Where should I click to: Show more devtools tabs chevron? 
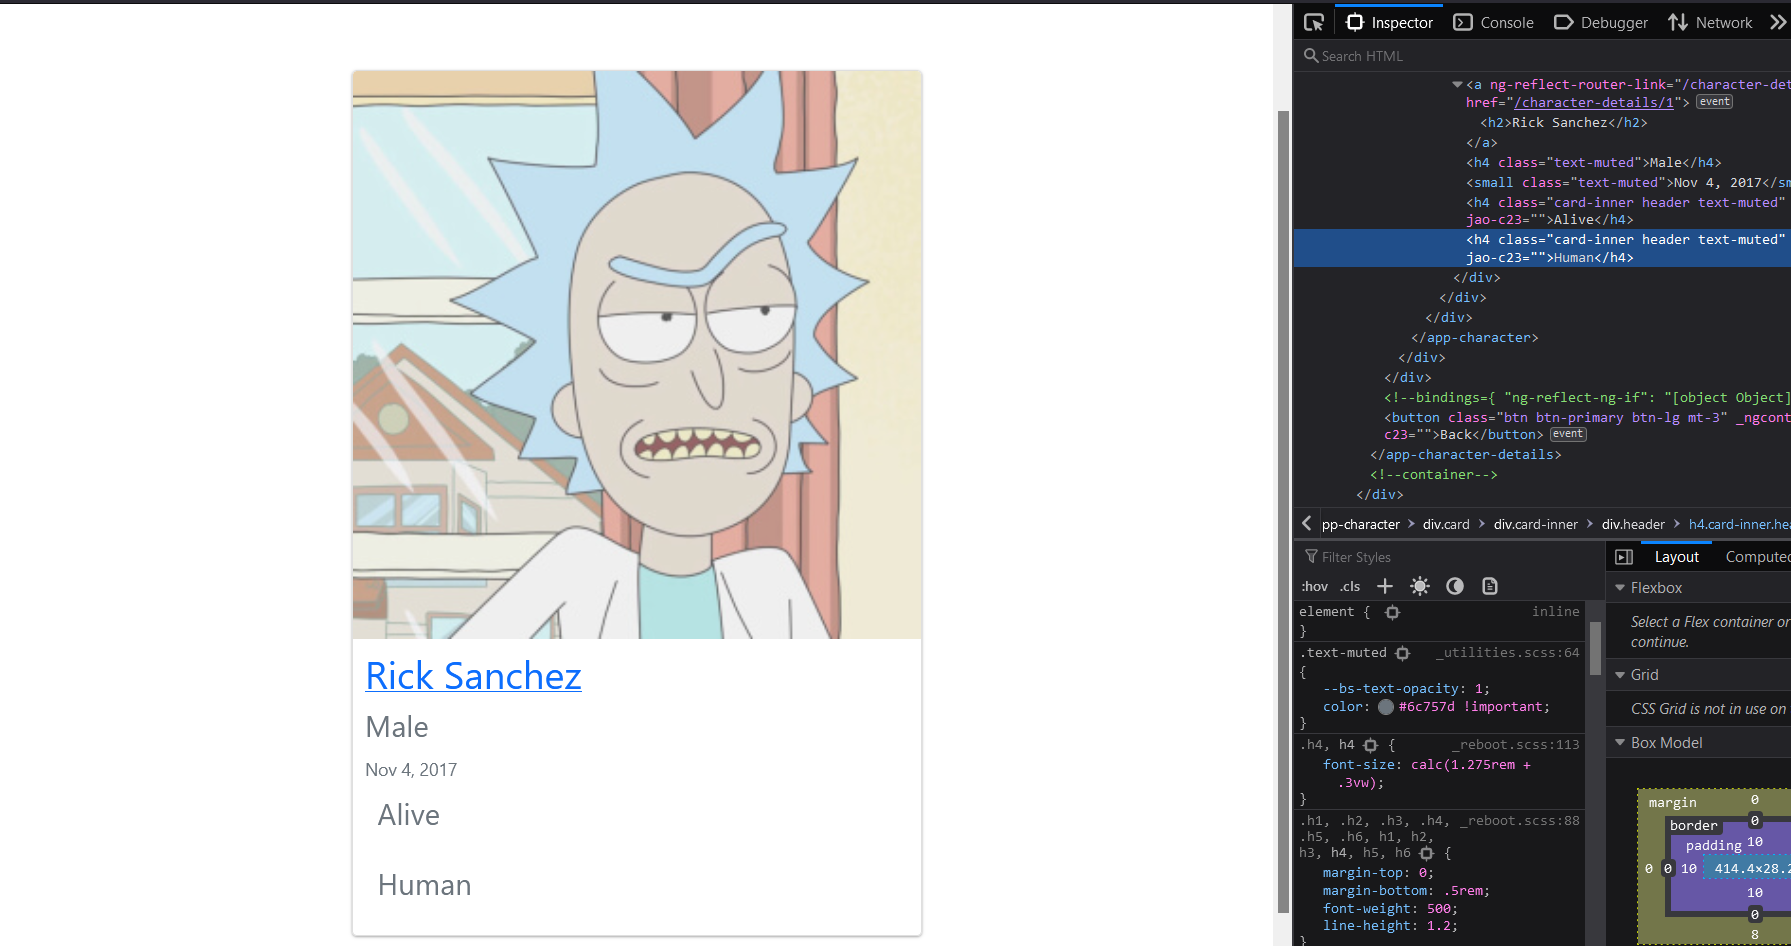click(1777, 22)
